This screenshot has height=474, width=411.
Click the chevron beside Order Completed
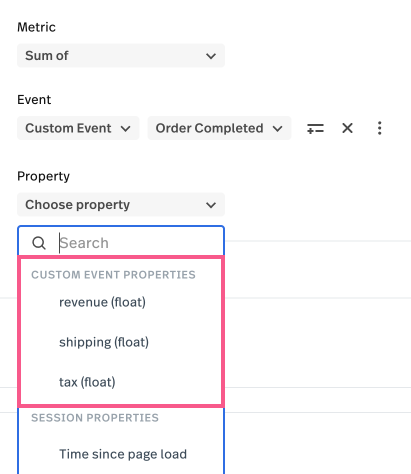tap(277, 129)
